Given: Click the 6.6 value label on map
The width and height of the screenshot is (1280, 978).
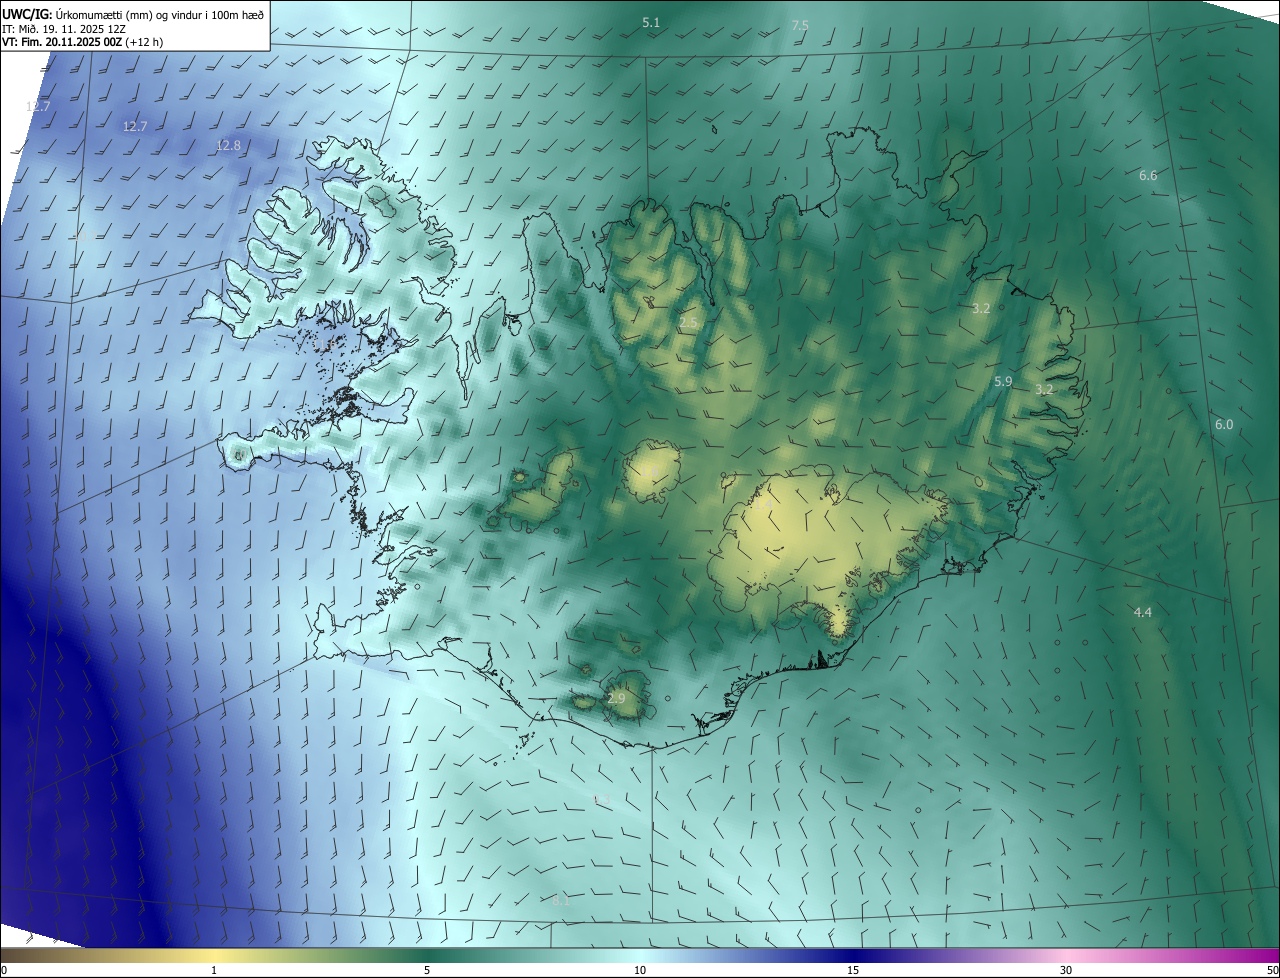Looking at the screenshot, I should 1148,176.
